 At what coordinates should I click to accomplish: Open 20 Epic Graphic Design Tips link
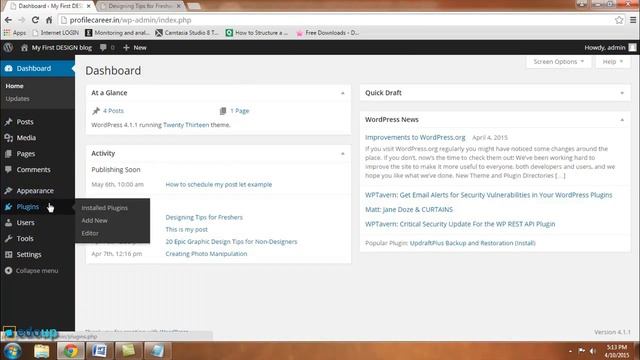pos(231,242)
